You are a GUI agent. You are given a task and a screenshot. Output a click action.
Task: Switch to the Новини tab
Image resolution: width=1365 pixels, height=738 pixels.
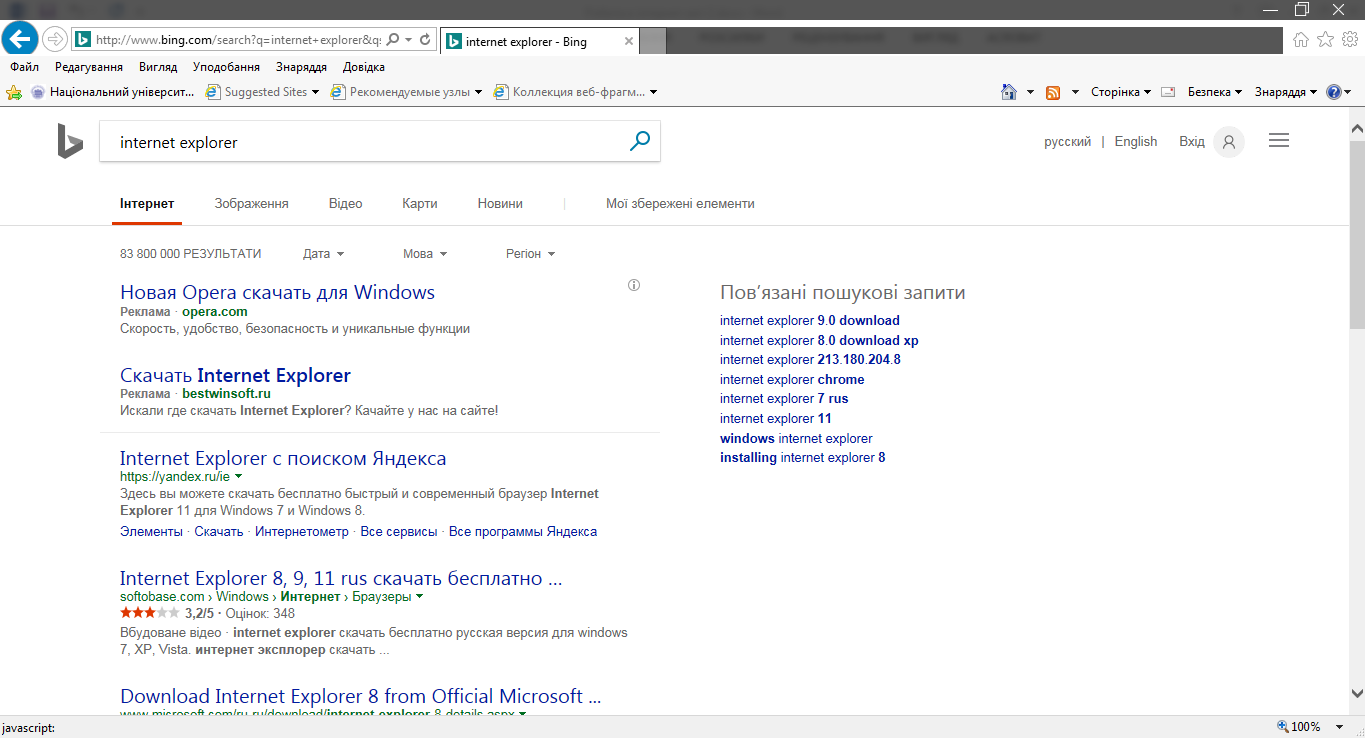tap(500, 203)
